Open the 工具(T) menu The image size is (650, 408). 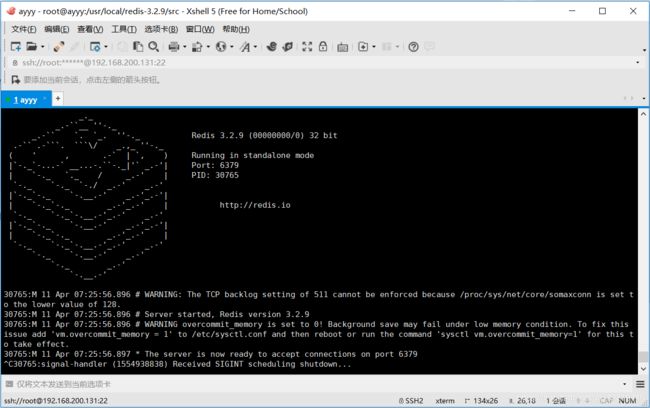pos(124,29)
